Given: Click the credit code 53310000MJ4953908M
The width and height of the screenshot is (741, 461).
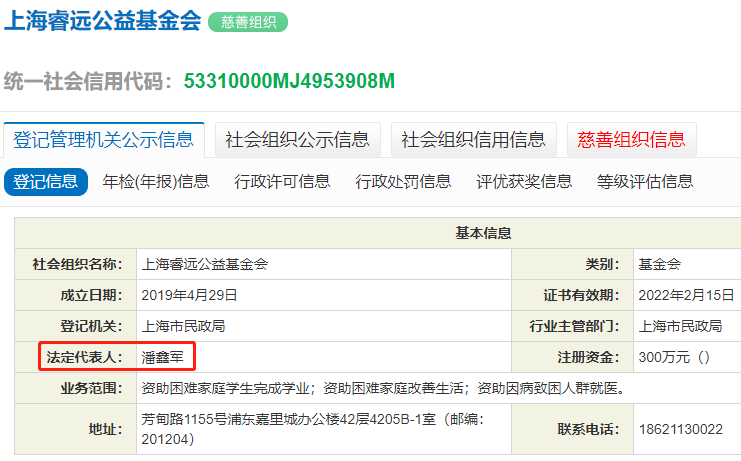Looking at the screenshot, I should pyautogui.click(x=289, y=81).
